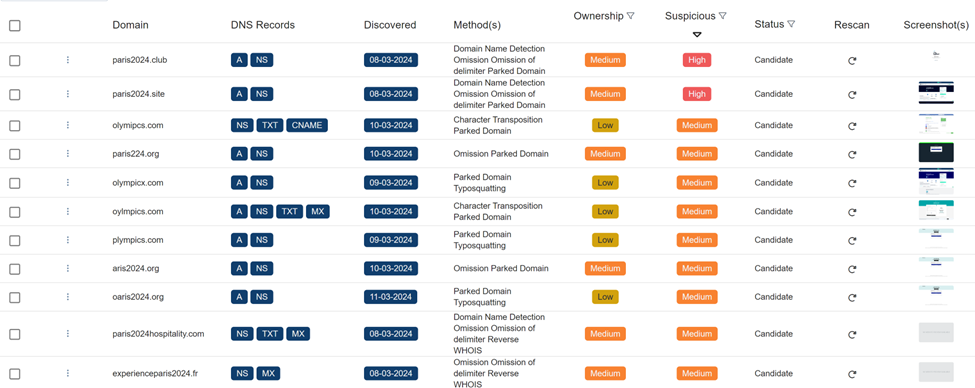Click the oaris2024.org domain name
Viewport: 975px width, 388px height.
[138, 297]
